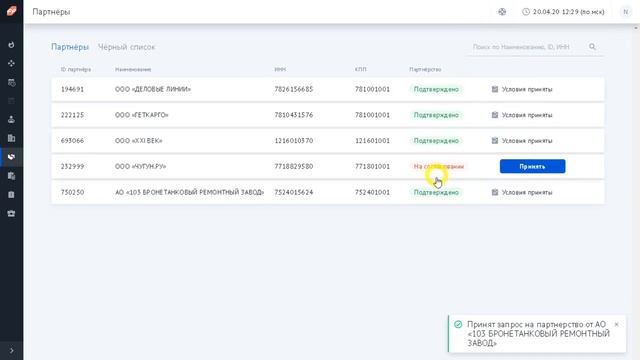Open Условия приняты for ГЕТКАРГО

click(527, 115)
